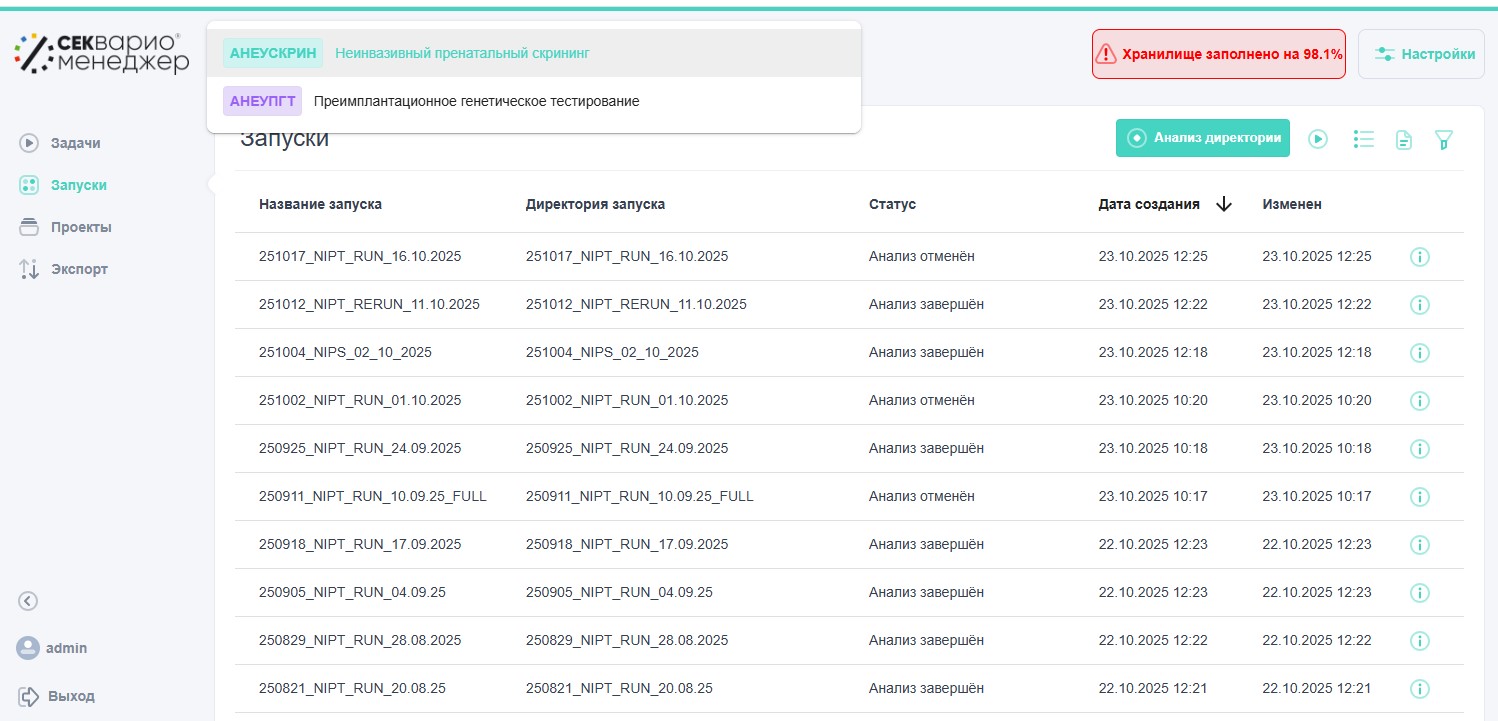Click the Анализ директории button
The image size is (1498, 721).
click(x=1202, y=138)
